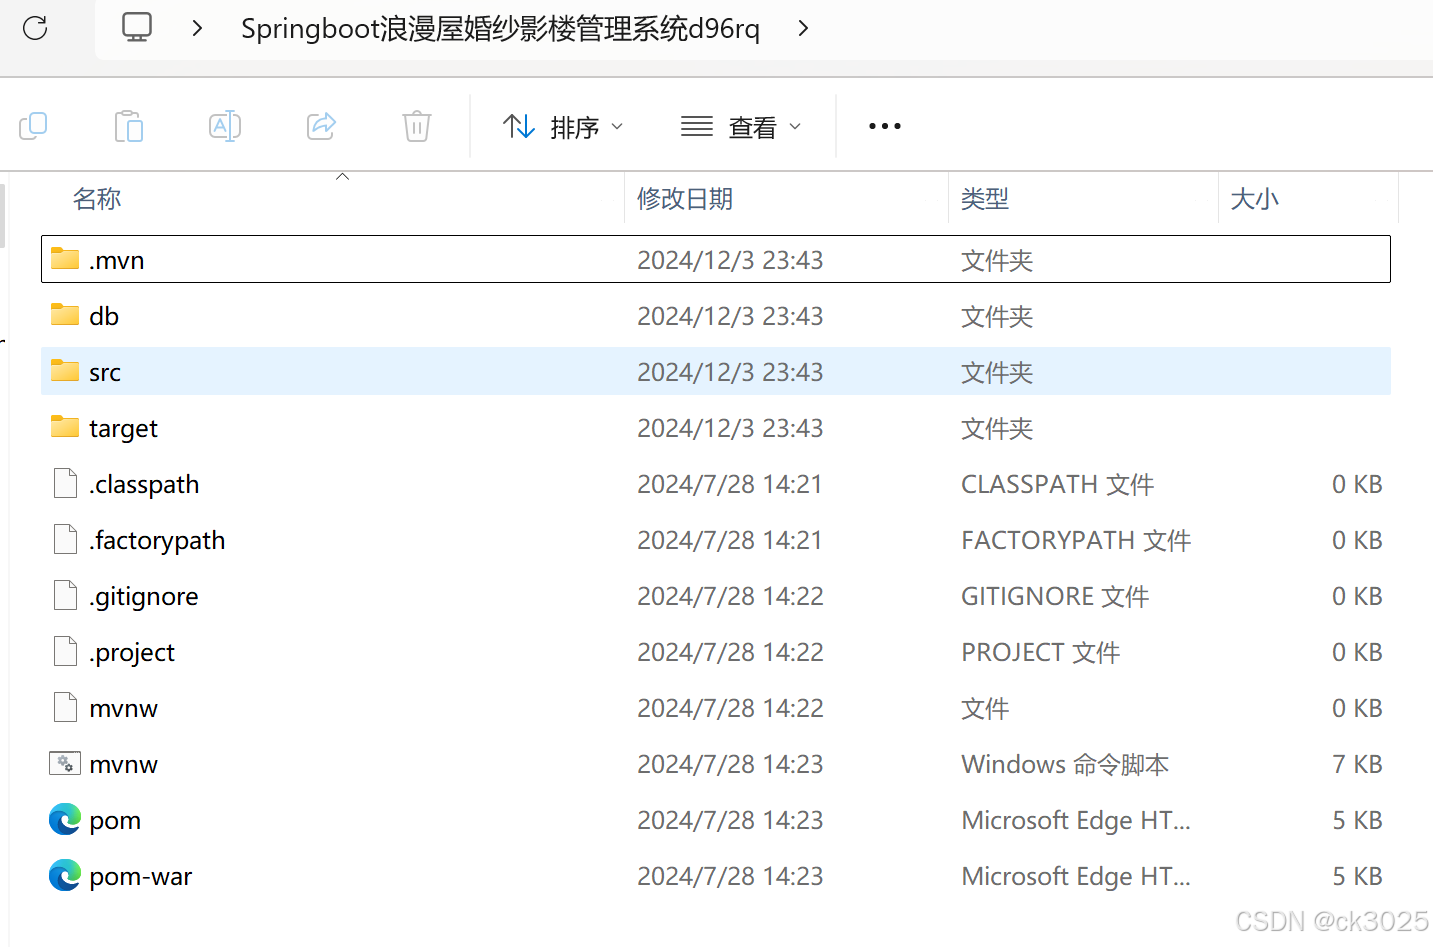
Task: Open the three-dot more options menu
Action: pos(885,126)
